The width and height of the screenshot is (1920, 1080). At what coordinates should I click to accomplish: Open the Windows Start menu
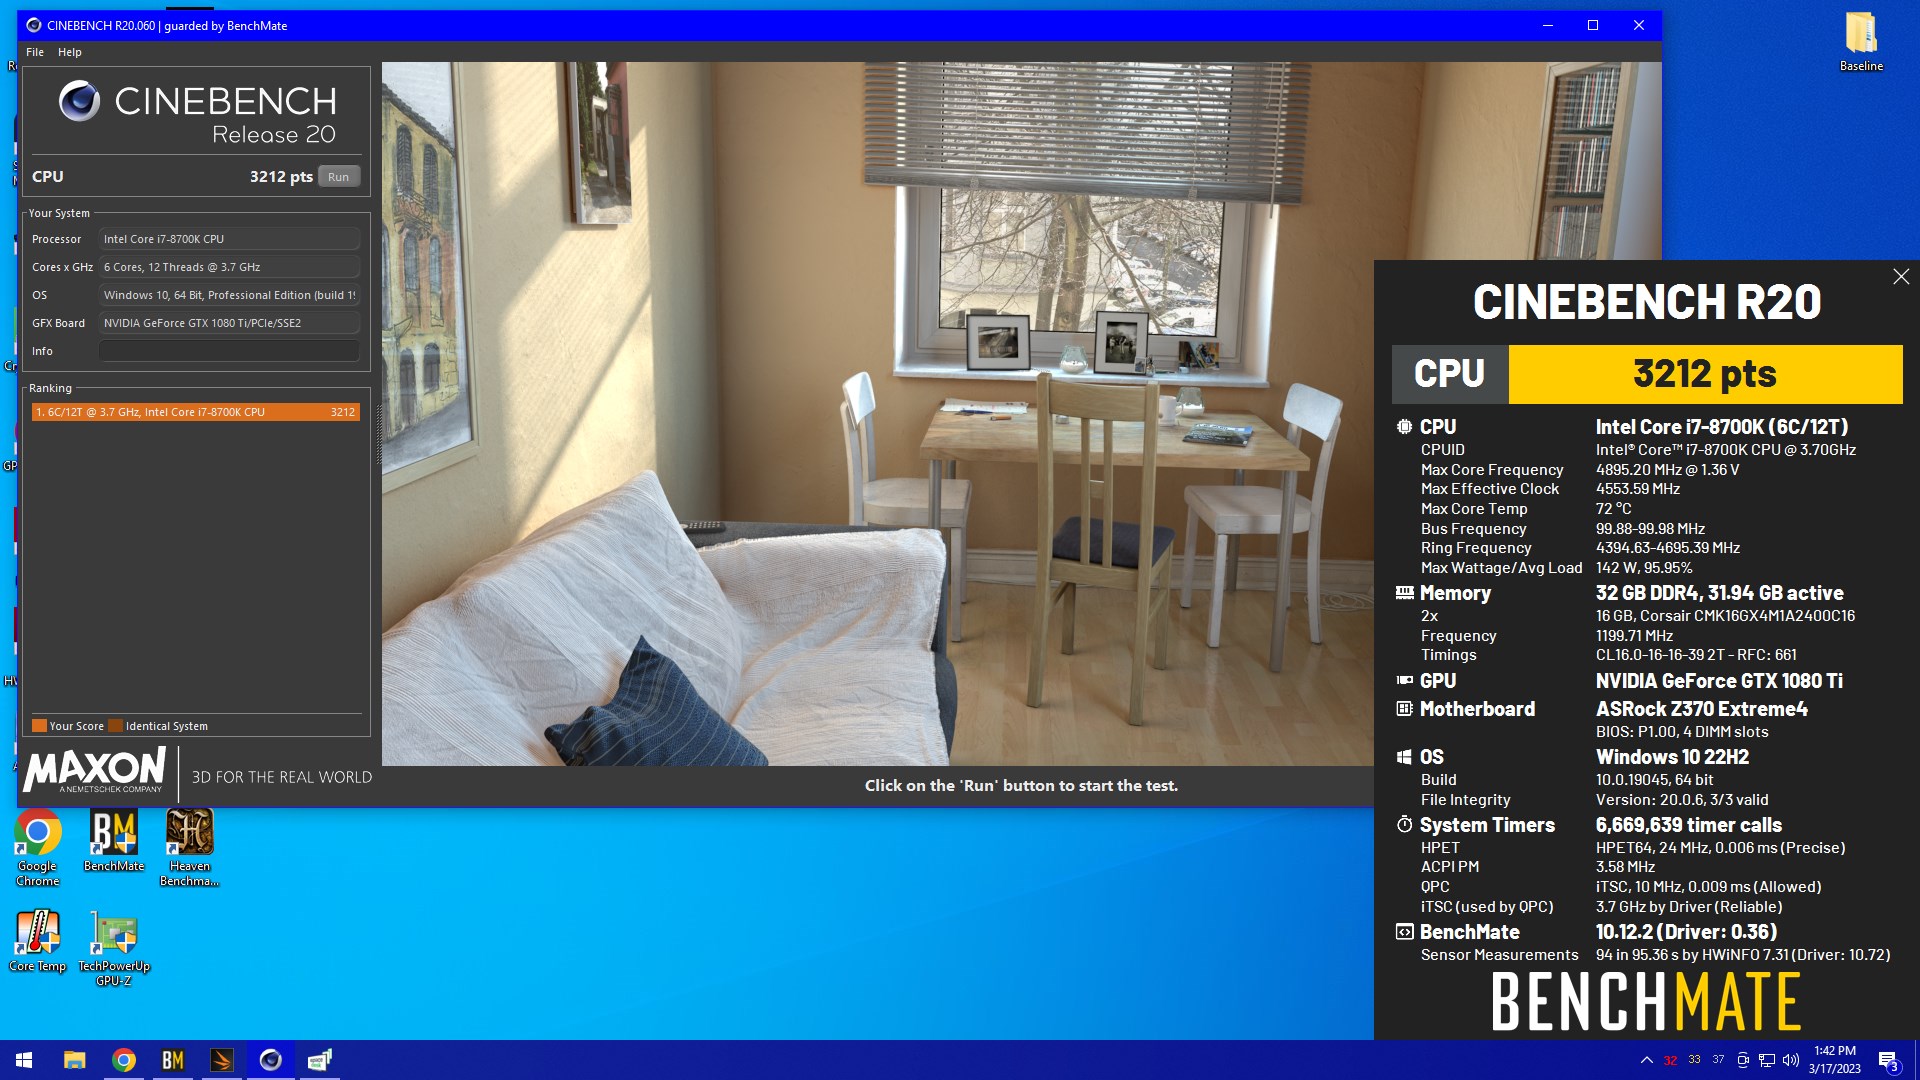point(24,1060)
